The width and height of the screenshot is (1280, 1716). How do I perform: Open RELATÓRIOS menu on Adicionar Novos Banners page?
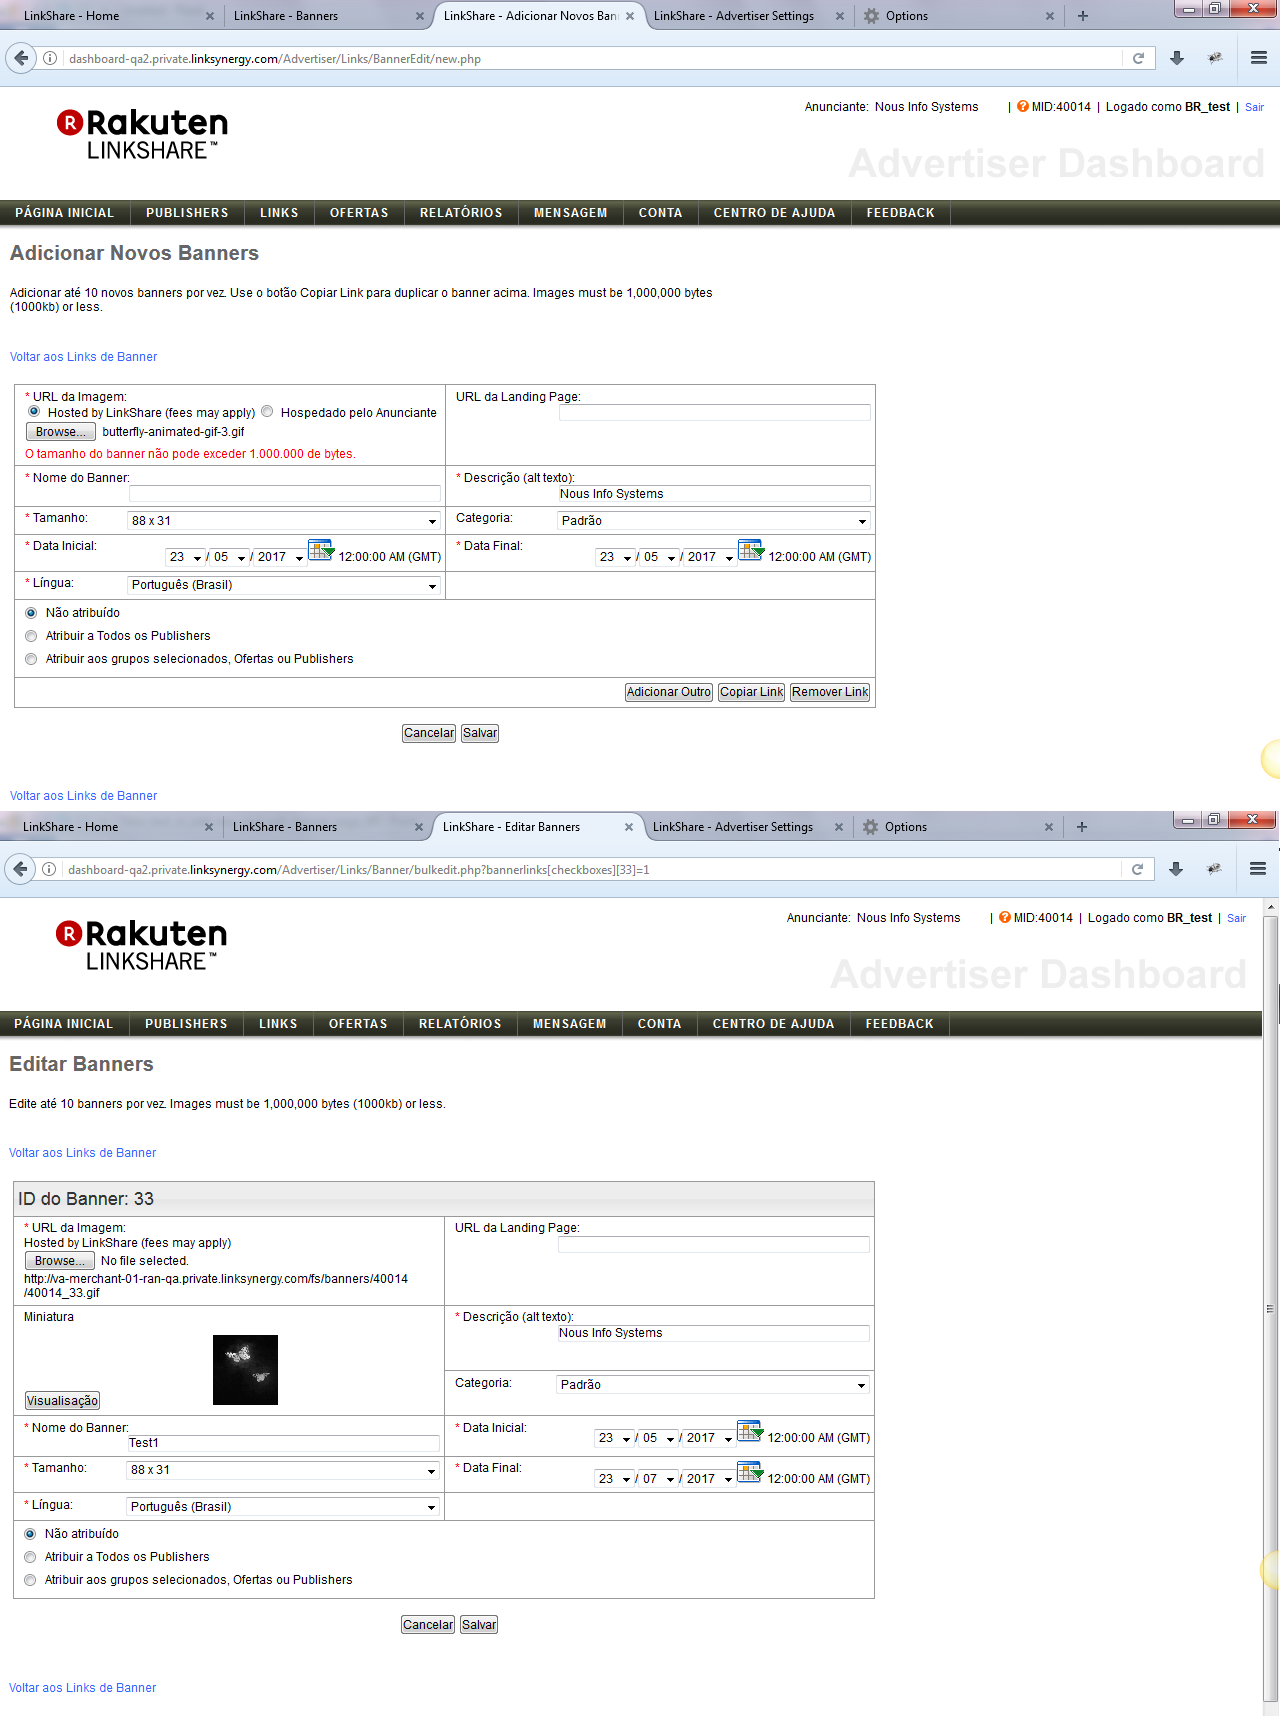tap(461, 213)
